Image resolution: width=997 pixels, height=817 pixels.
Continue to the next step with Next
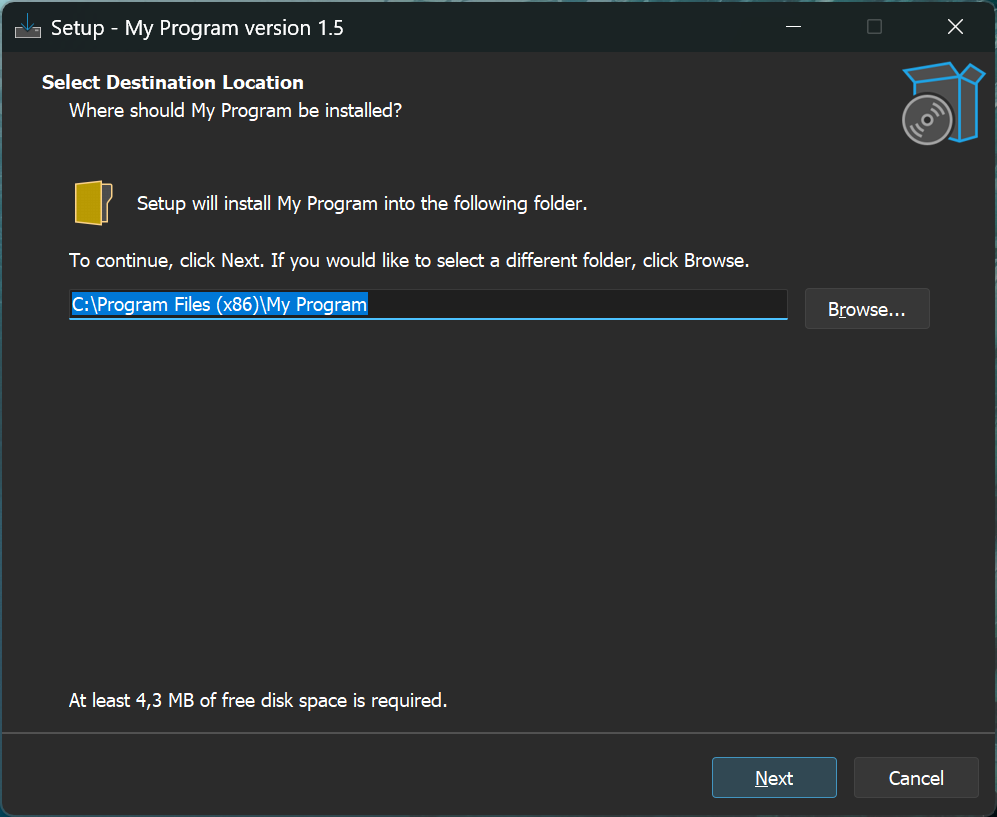(774, 778)
